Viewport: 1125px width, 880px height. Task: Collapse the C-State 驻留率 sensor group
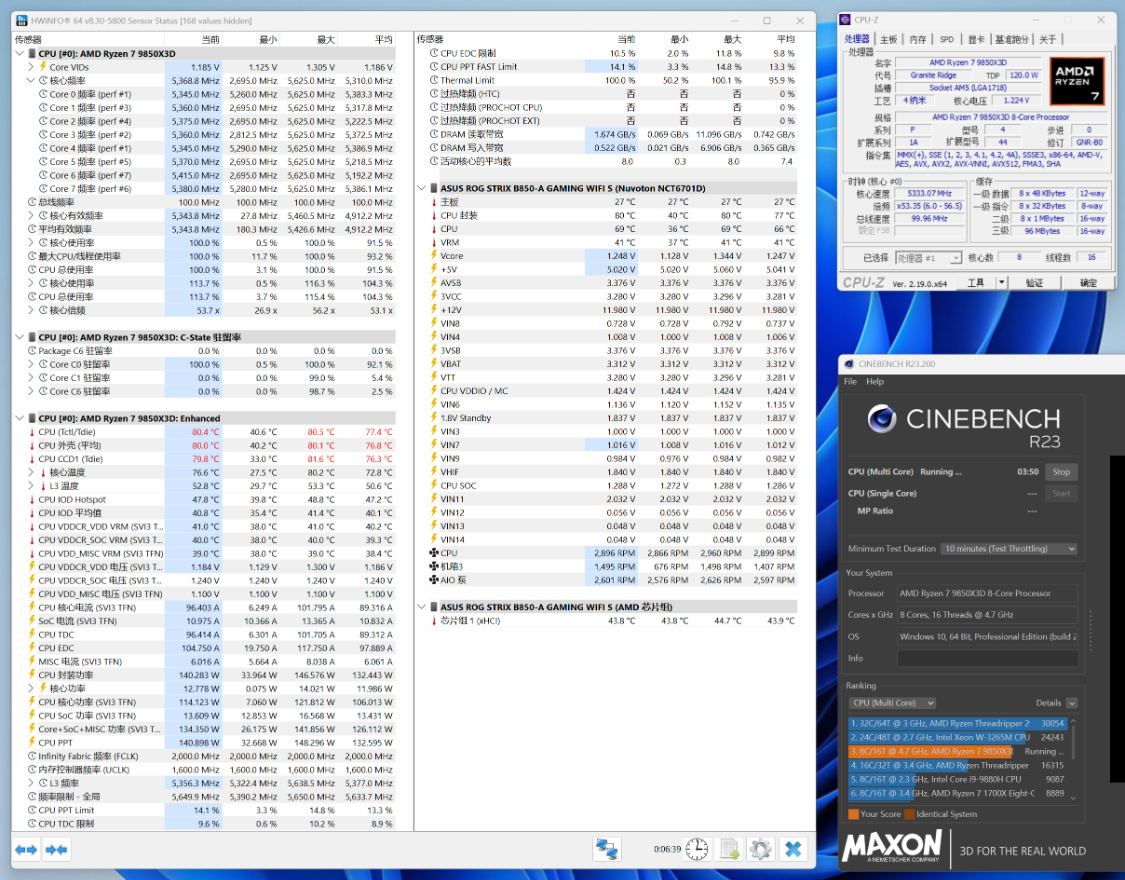point(19,337)
